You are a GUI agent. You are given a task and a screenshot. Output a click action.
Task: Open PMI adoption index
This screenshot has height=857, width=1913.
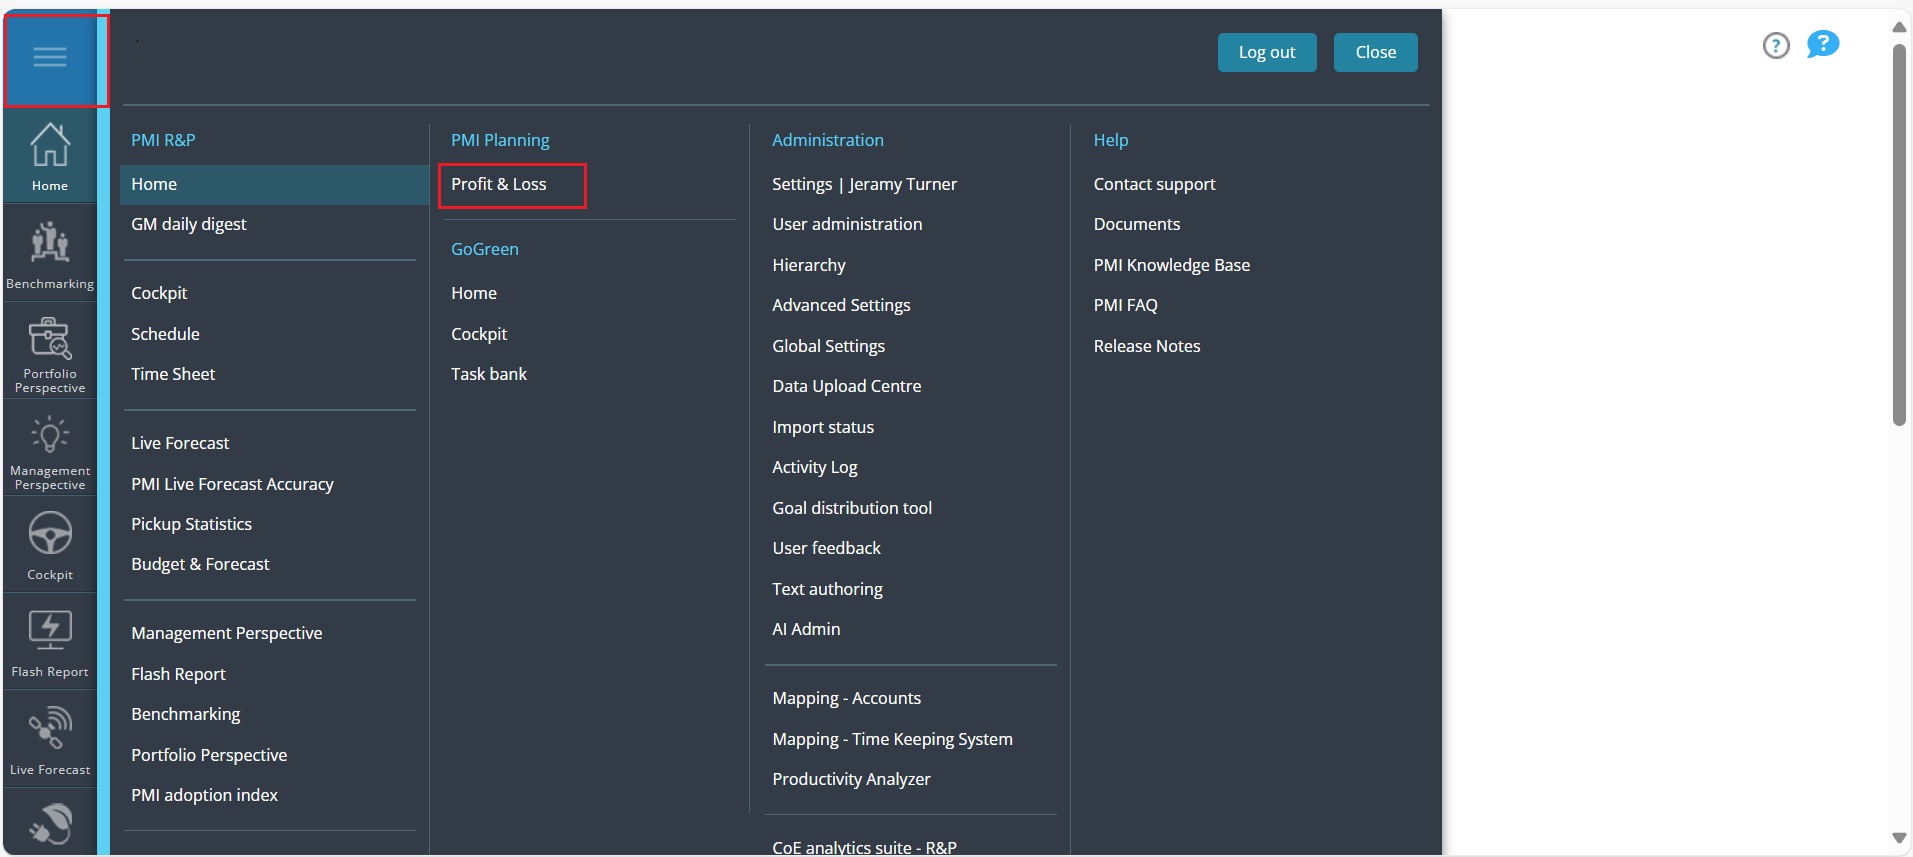pyautogui.click(x=204, y=795)
